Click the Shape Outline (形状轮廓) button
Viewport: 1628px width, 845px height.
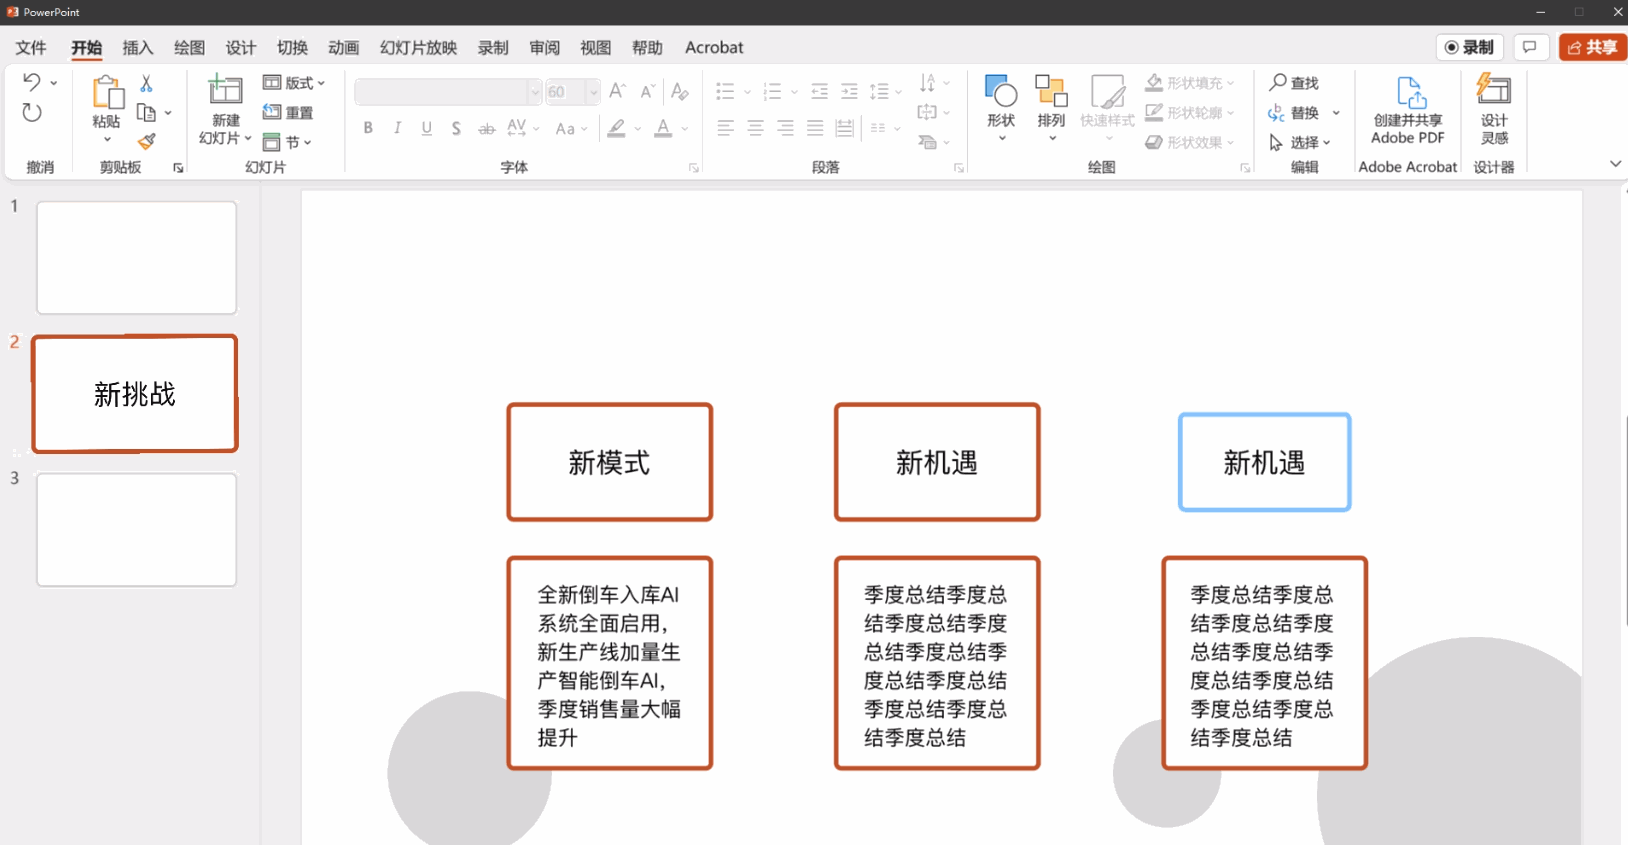pyautogui.click(x=1190, y=113)
